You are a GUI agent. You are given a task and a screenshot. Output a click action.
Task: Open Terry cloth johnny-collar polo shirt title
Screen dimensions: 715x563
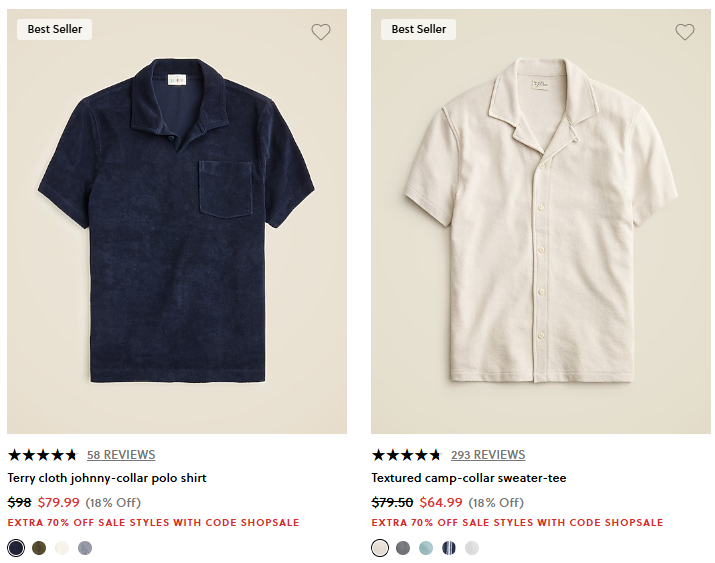pyautogui.click(x=107, y=478)
